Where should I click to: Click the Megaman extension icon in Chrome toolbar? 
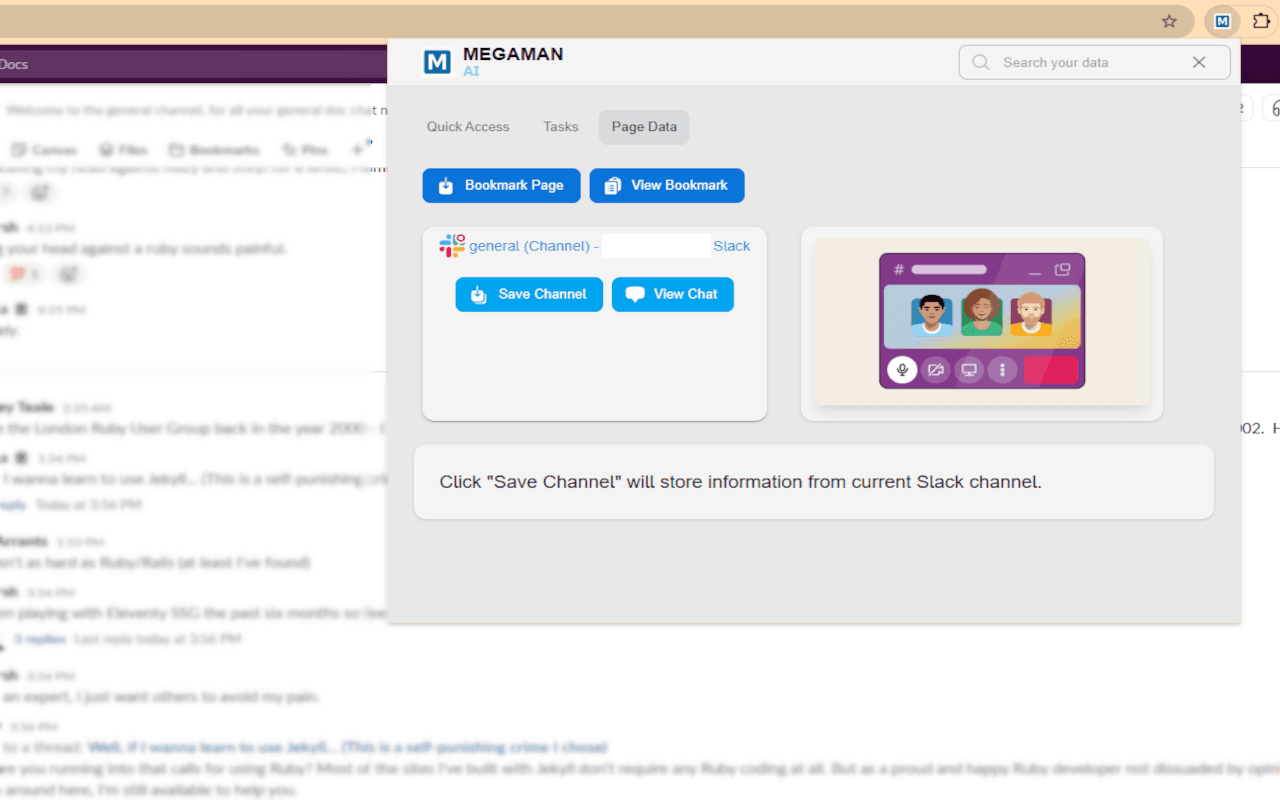(x=1223, y=21)
